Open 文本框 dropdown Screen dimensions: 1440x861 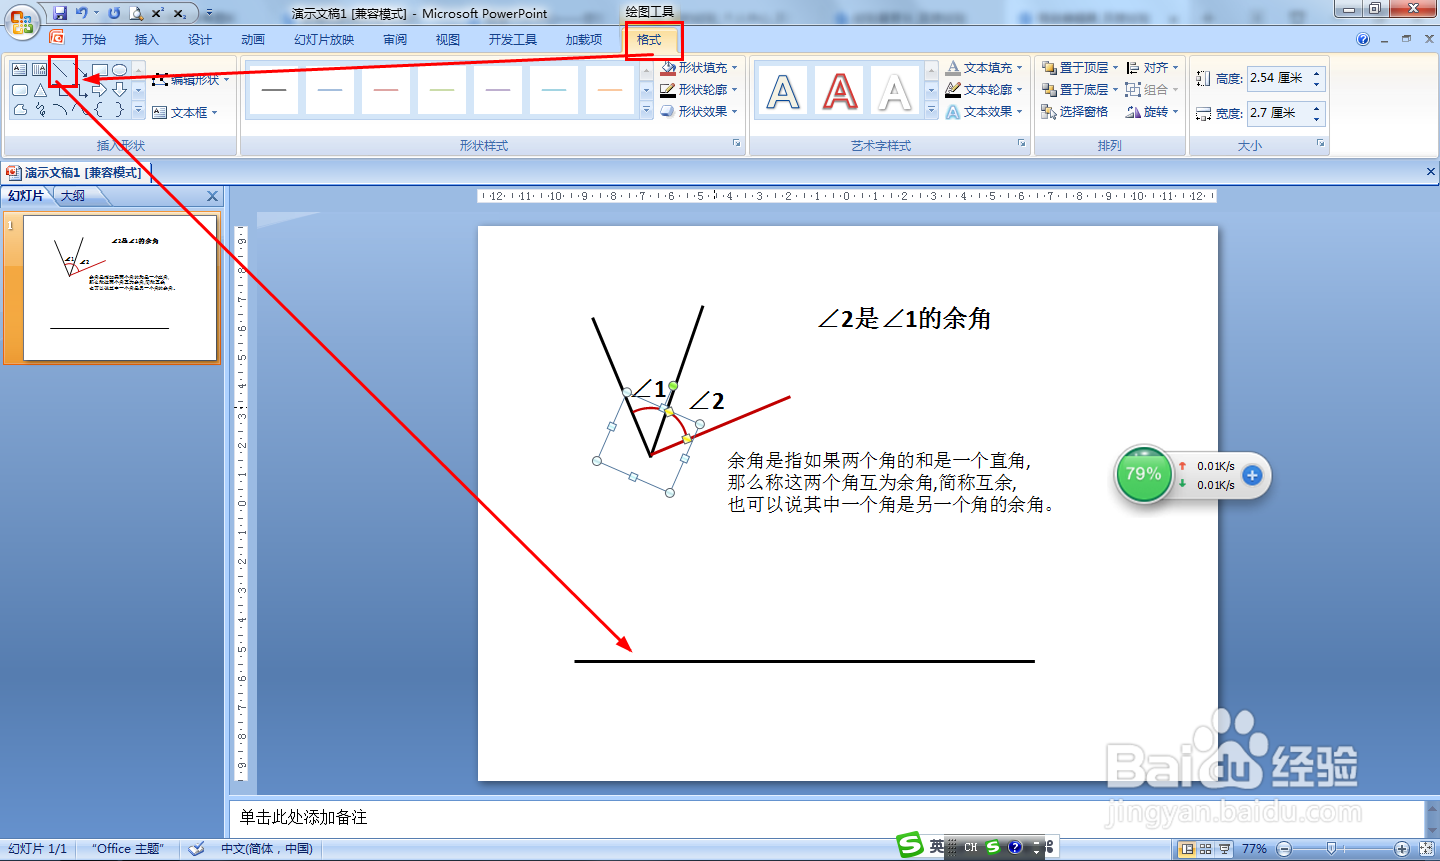pyautogui.click(x=185, y=112)
